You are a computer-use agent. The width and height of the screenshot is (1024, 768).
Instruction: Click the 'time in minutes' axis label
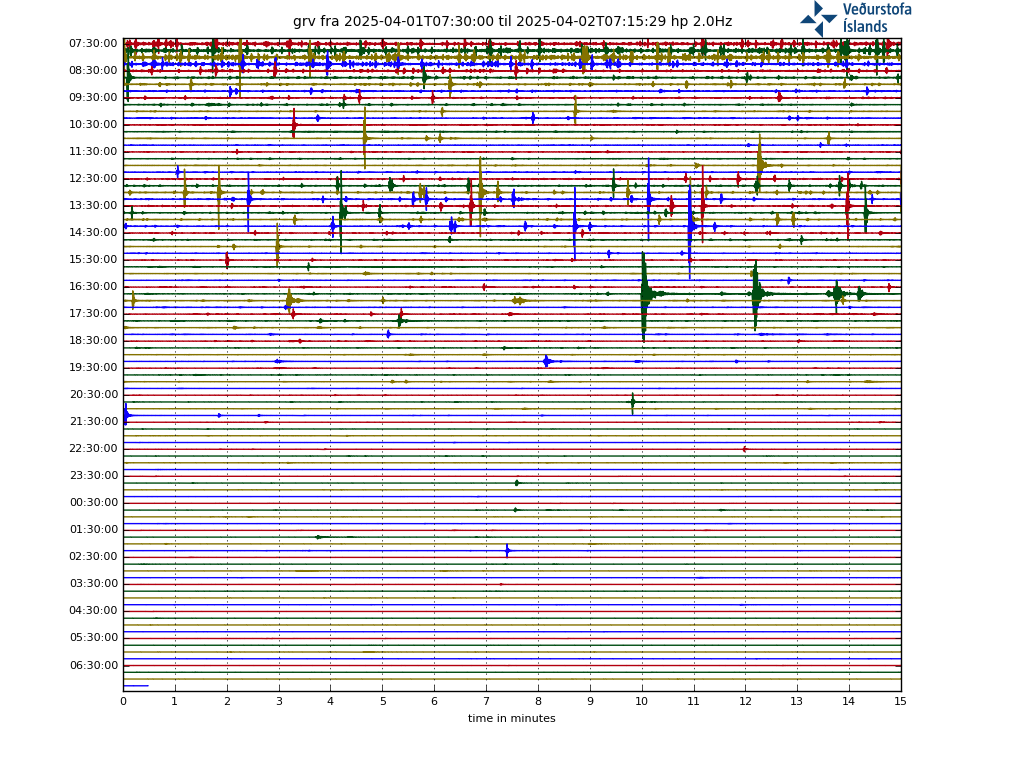tap(511, 718)
